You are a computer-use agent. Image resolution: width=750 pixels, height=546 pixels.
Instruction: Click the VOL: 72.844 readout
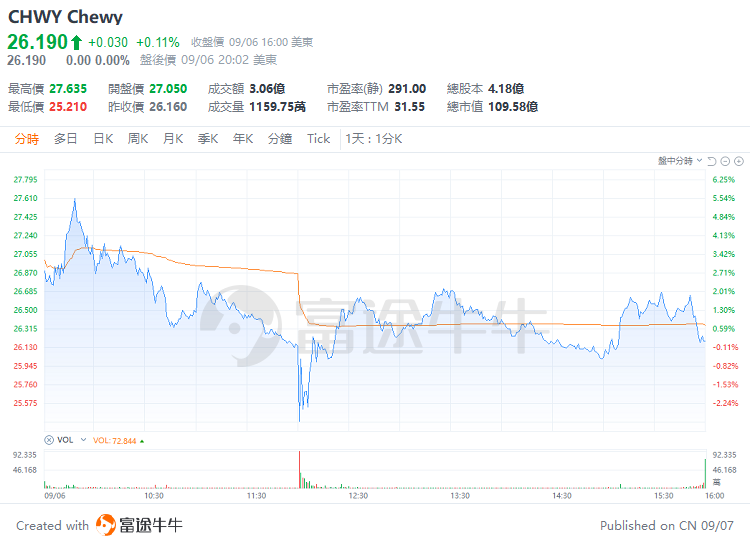pyautogui.click(x=115, y=441)
